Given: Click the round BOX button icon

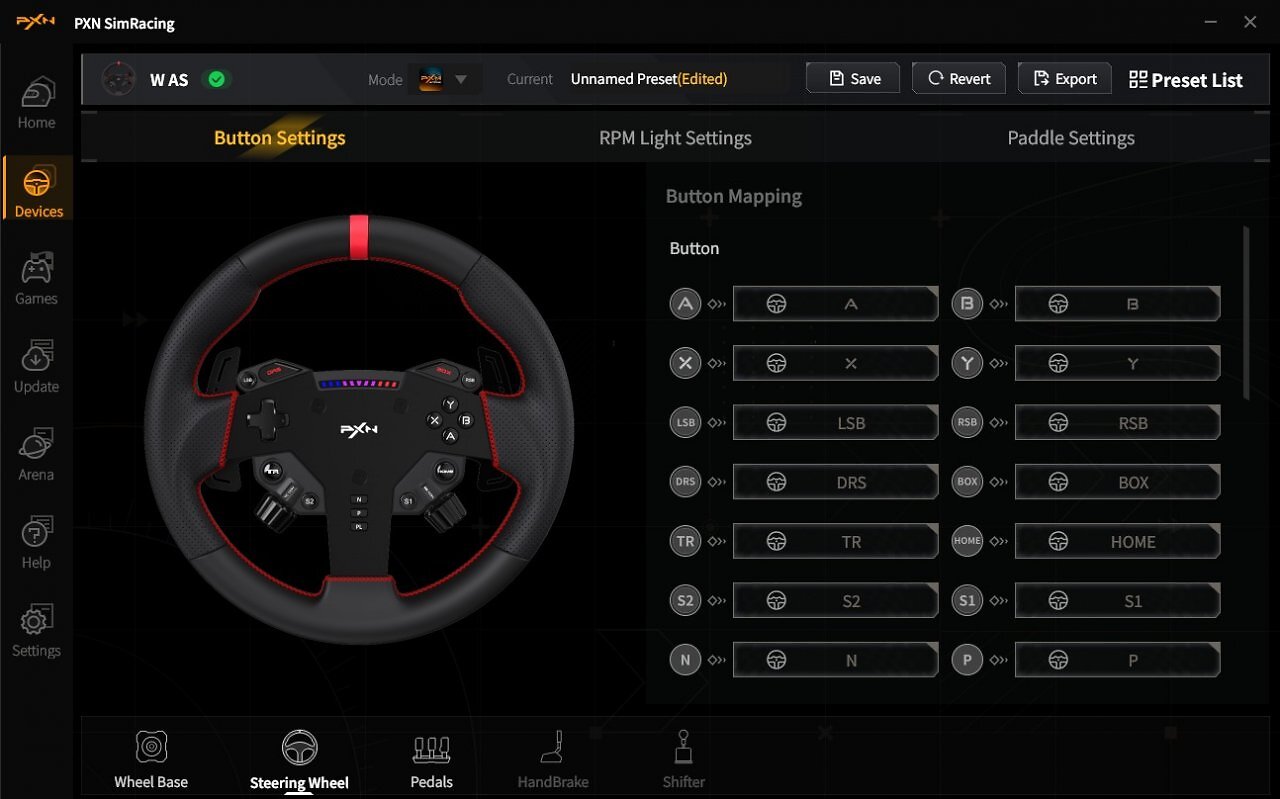Looking at the screenshot, I should pos(967,482).
